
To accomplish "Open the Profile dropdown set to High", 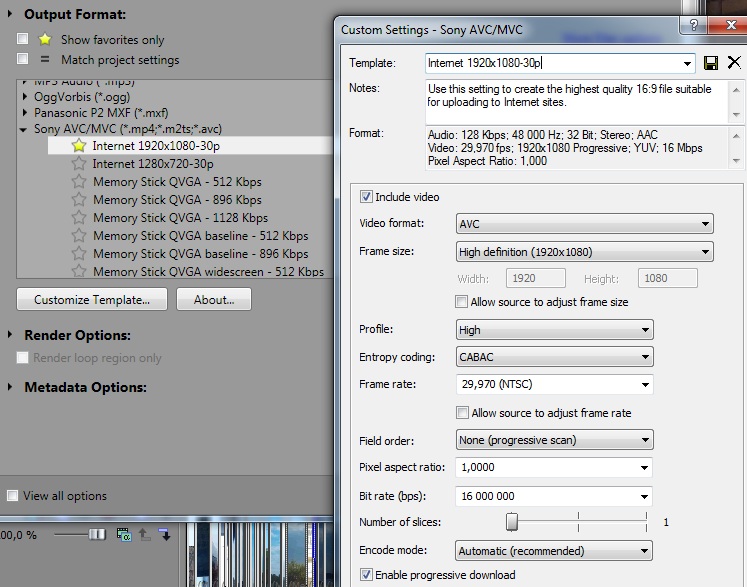I will [x=555, y=330].
